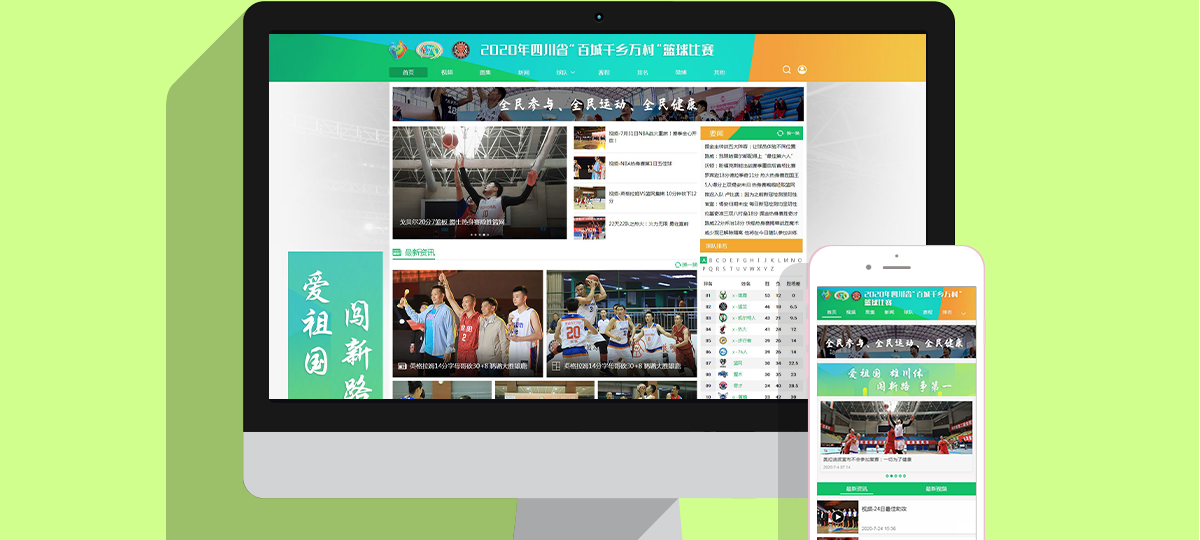This screenshot has height=540, width=1200.
Task: Click the Milwaukee Bucks logo in rank 01
Action: point(722,295)
